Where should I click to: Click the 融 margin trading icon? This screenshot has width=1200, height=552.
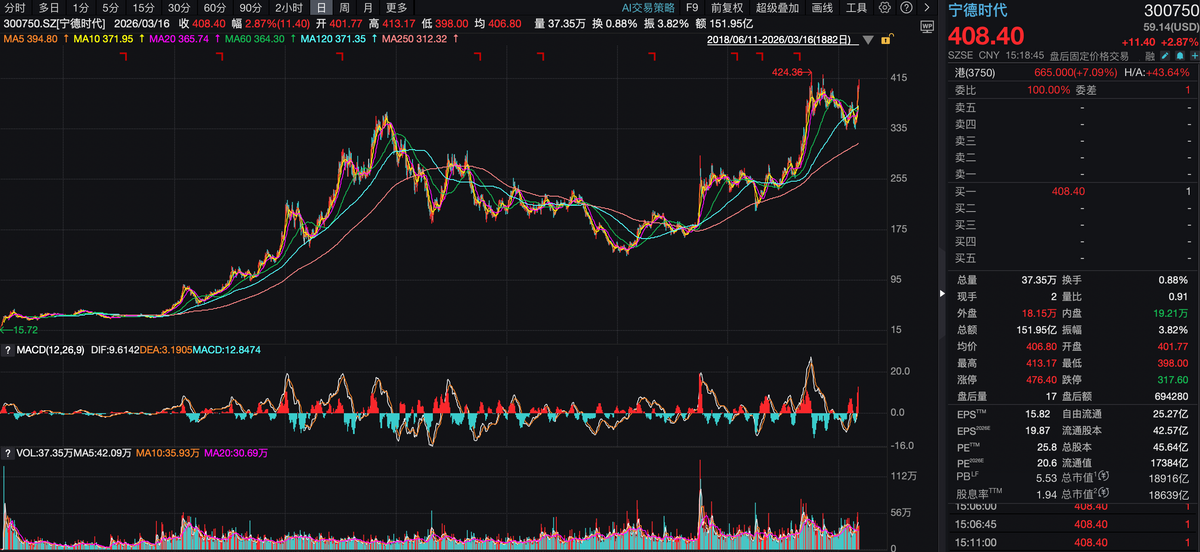(x=1149, y=56)
